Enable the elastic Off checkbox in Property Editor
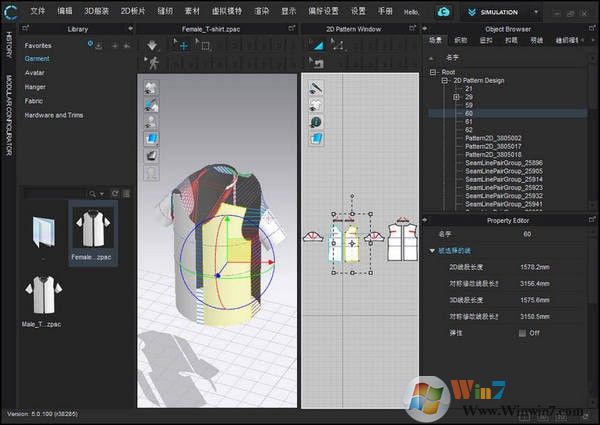Viewport: 600px width, 425px height. 522,333
